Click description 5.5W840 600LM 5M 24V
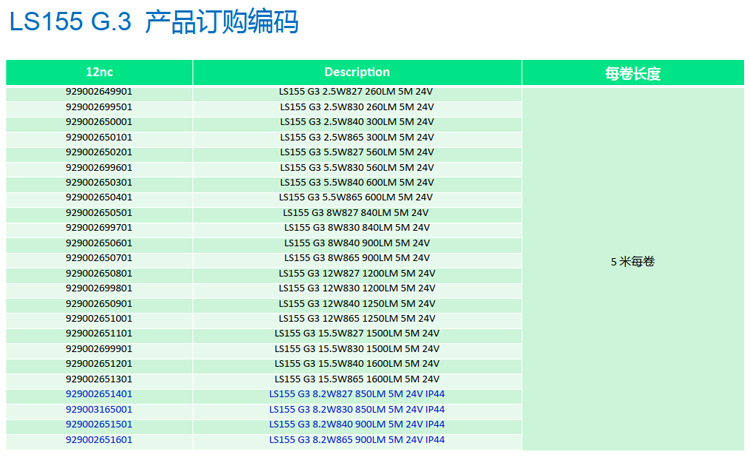The image size is (750, 460). coord(357,182)
